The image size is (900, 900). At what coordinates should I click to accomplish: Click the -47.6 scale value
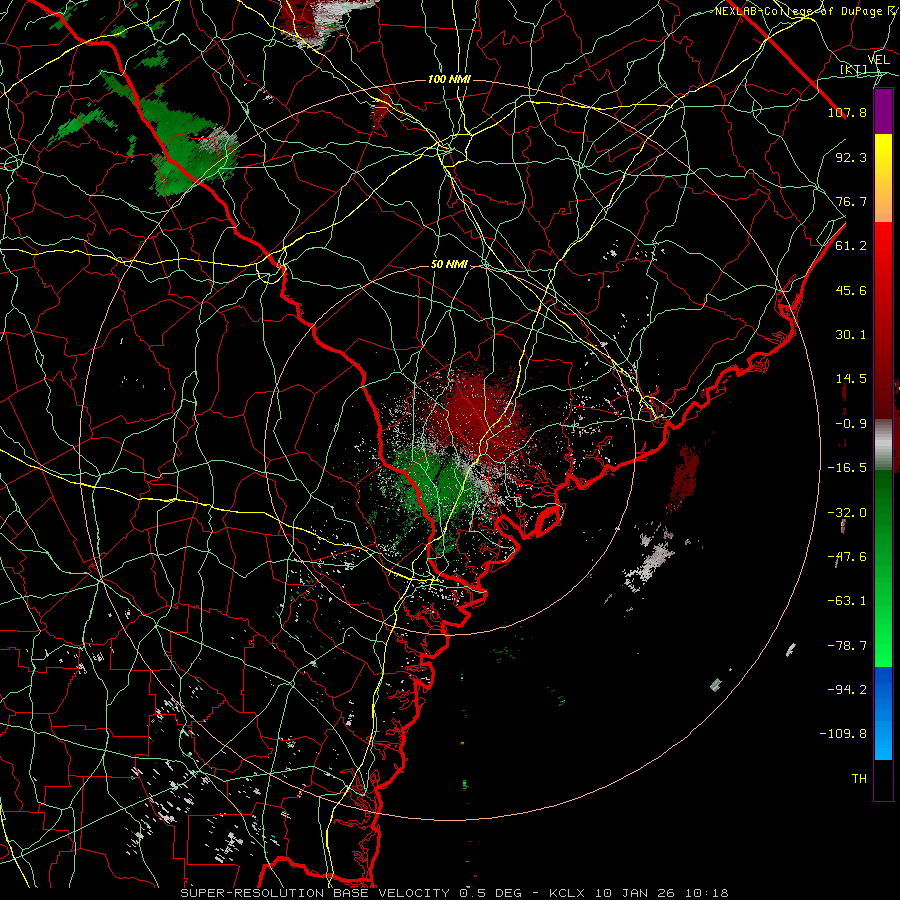tap(847, 557)
